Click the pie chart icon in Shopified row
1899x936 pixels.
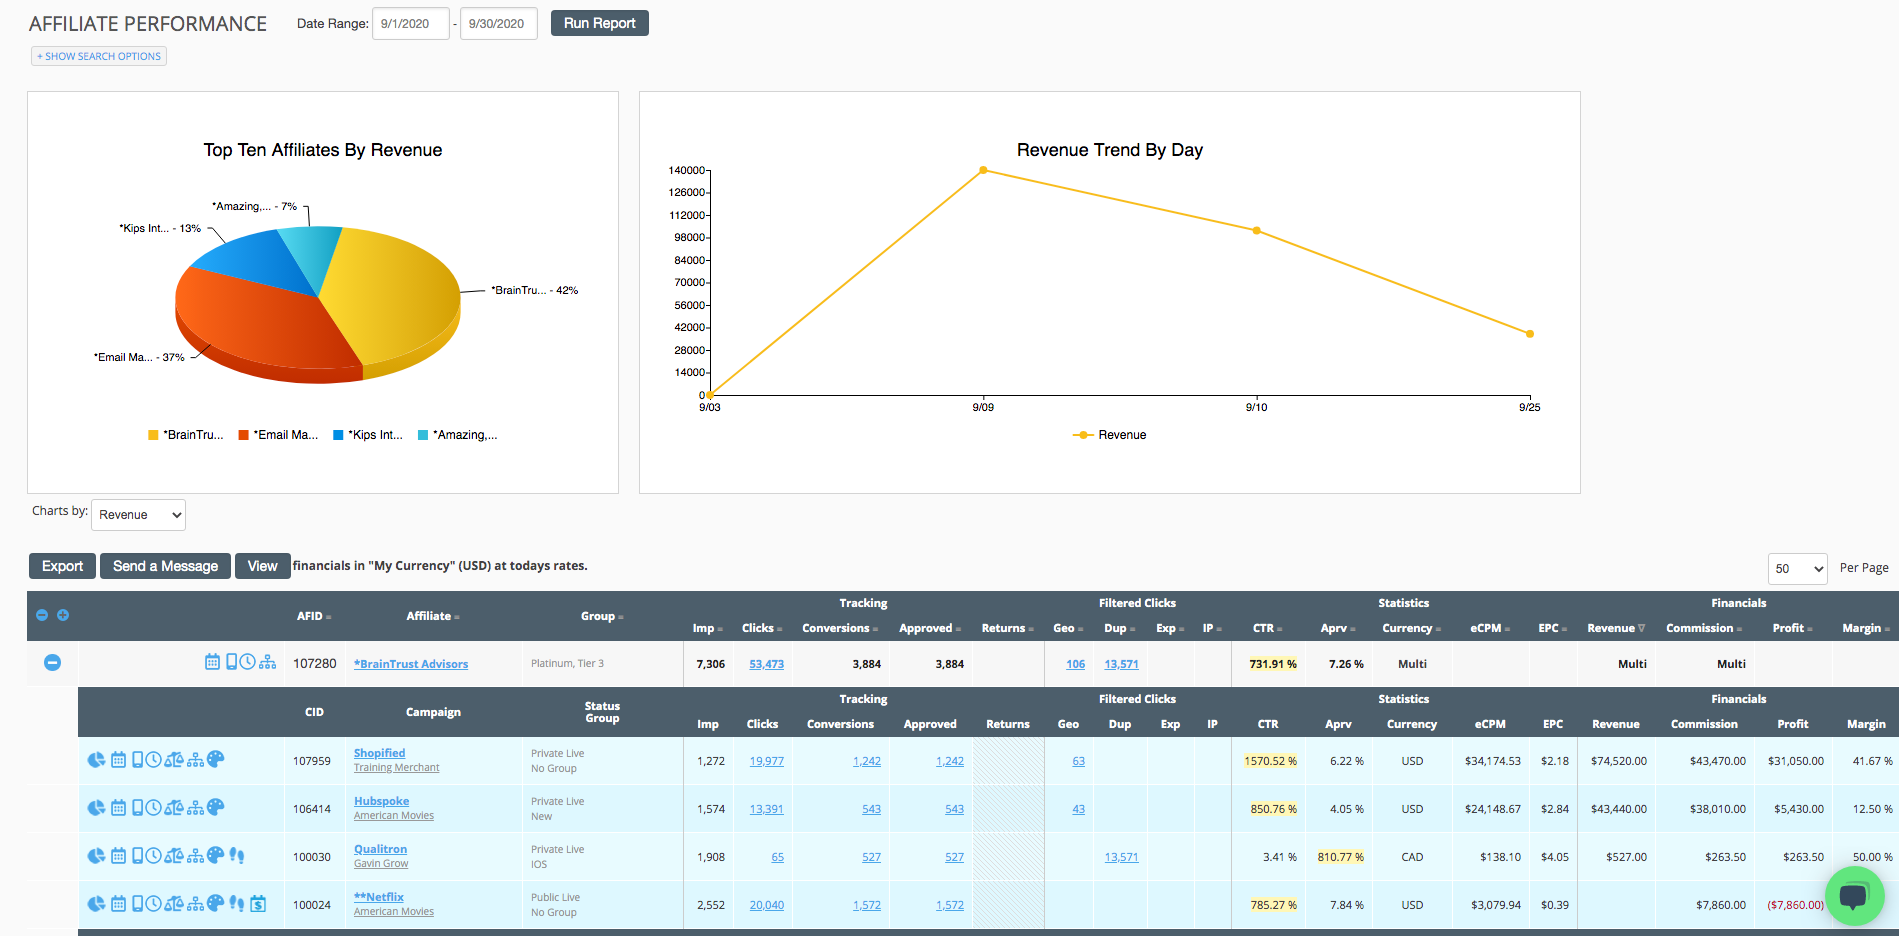click(96, 760)
